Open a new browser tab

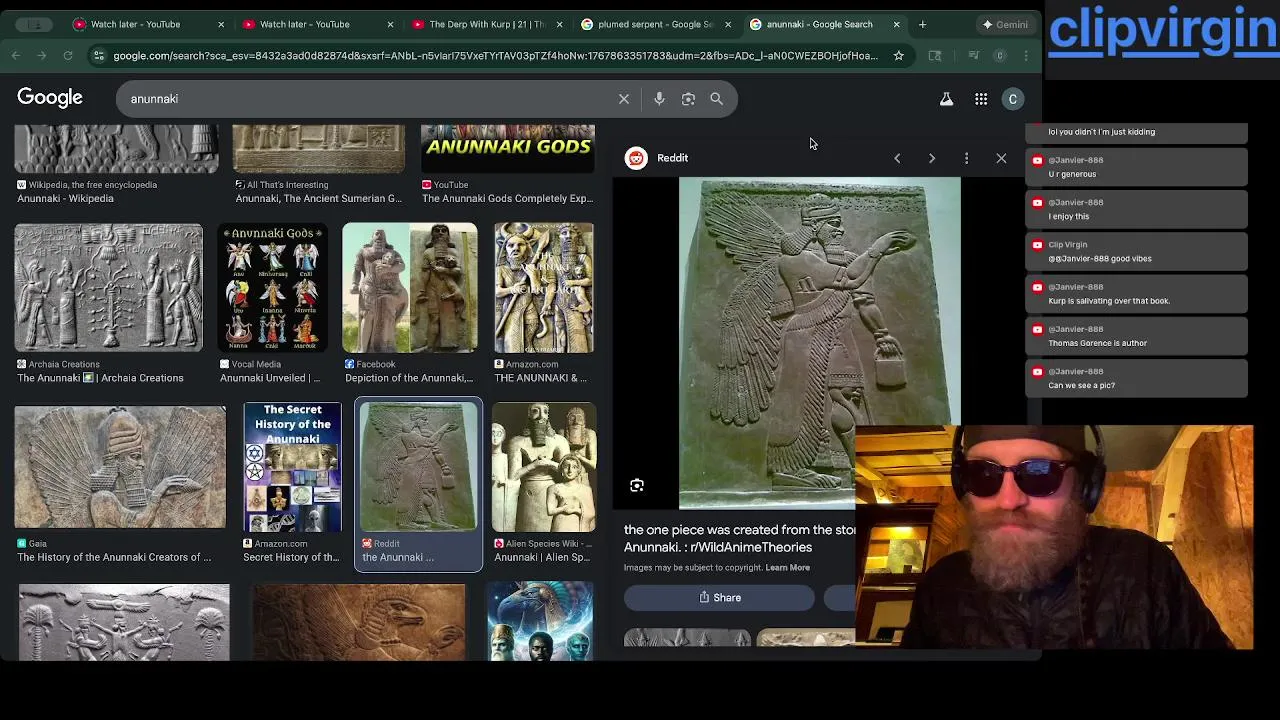pyautogui.click(x=922, y=24)
